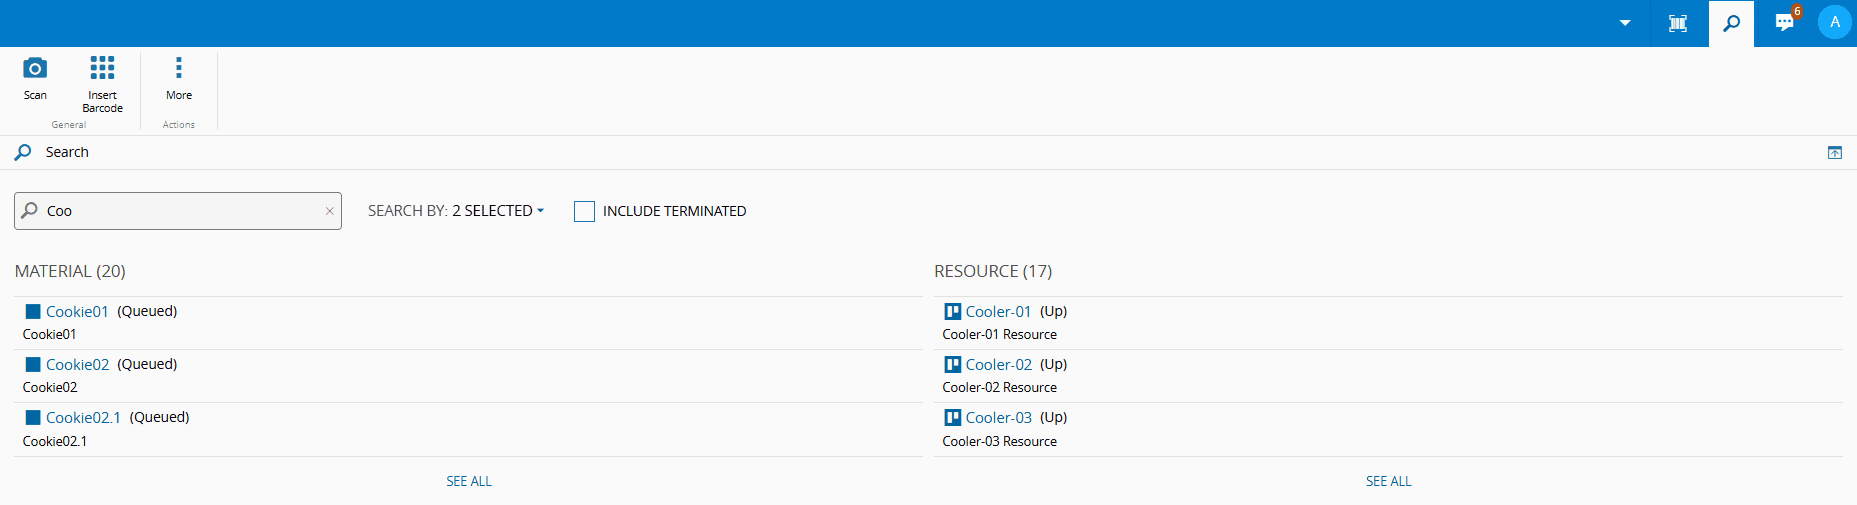Click the barcode scanner icon in top bar

(x=1678, y=23)
